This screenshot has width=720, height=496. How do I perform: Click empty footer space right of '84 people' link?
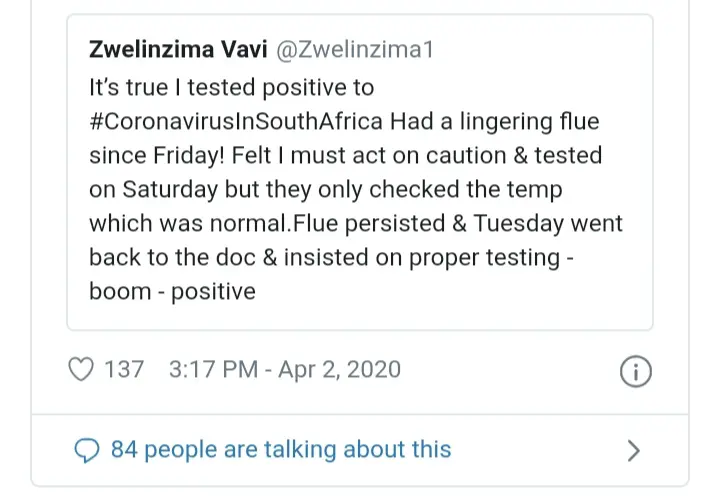[537, 450]
